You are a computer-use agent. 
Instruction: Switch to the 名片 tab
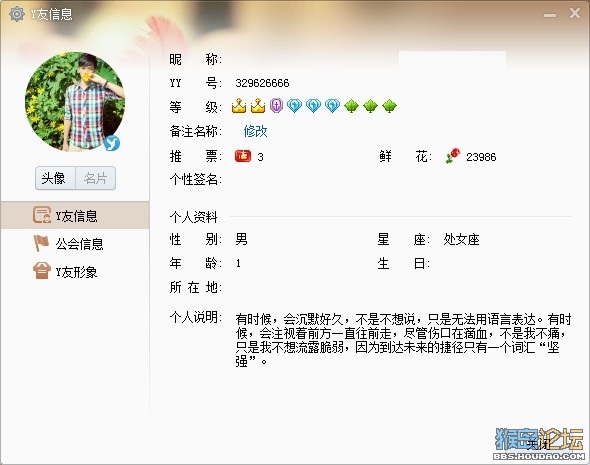[x=96, y=178]
